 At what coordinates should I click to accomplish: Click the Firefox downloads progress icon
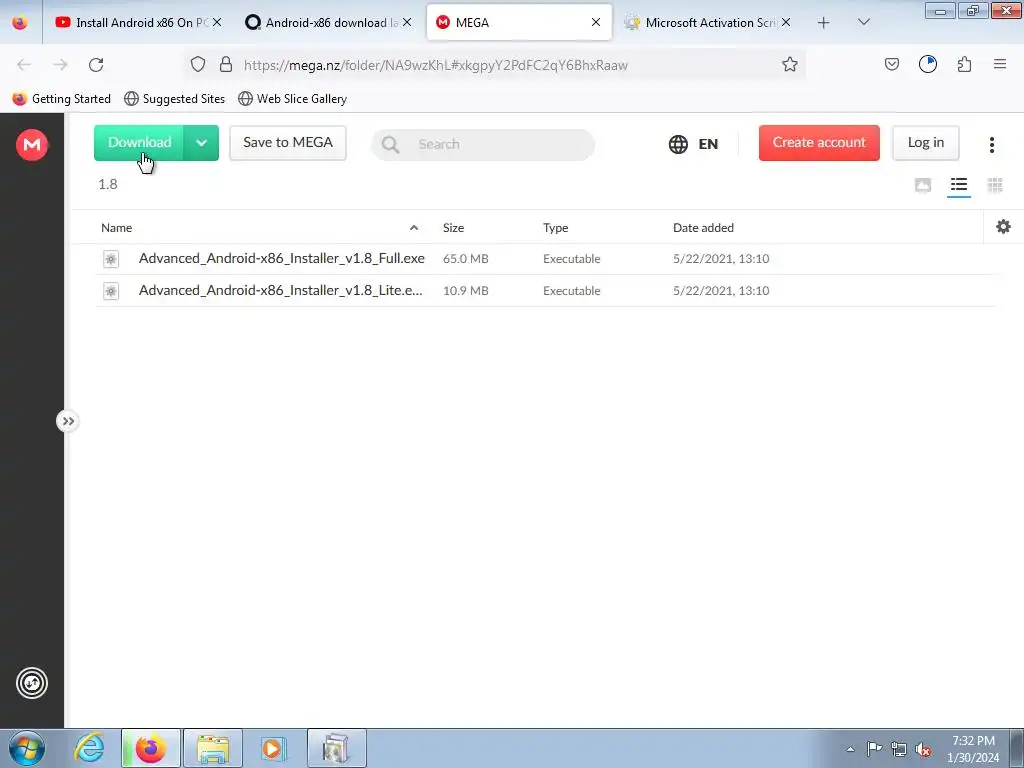pos(927,65)
